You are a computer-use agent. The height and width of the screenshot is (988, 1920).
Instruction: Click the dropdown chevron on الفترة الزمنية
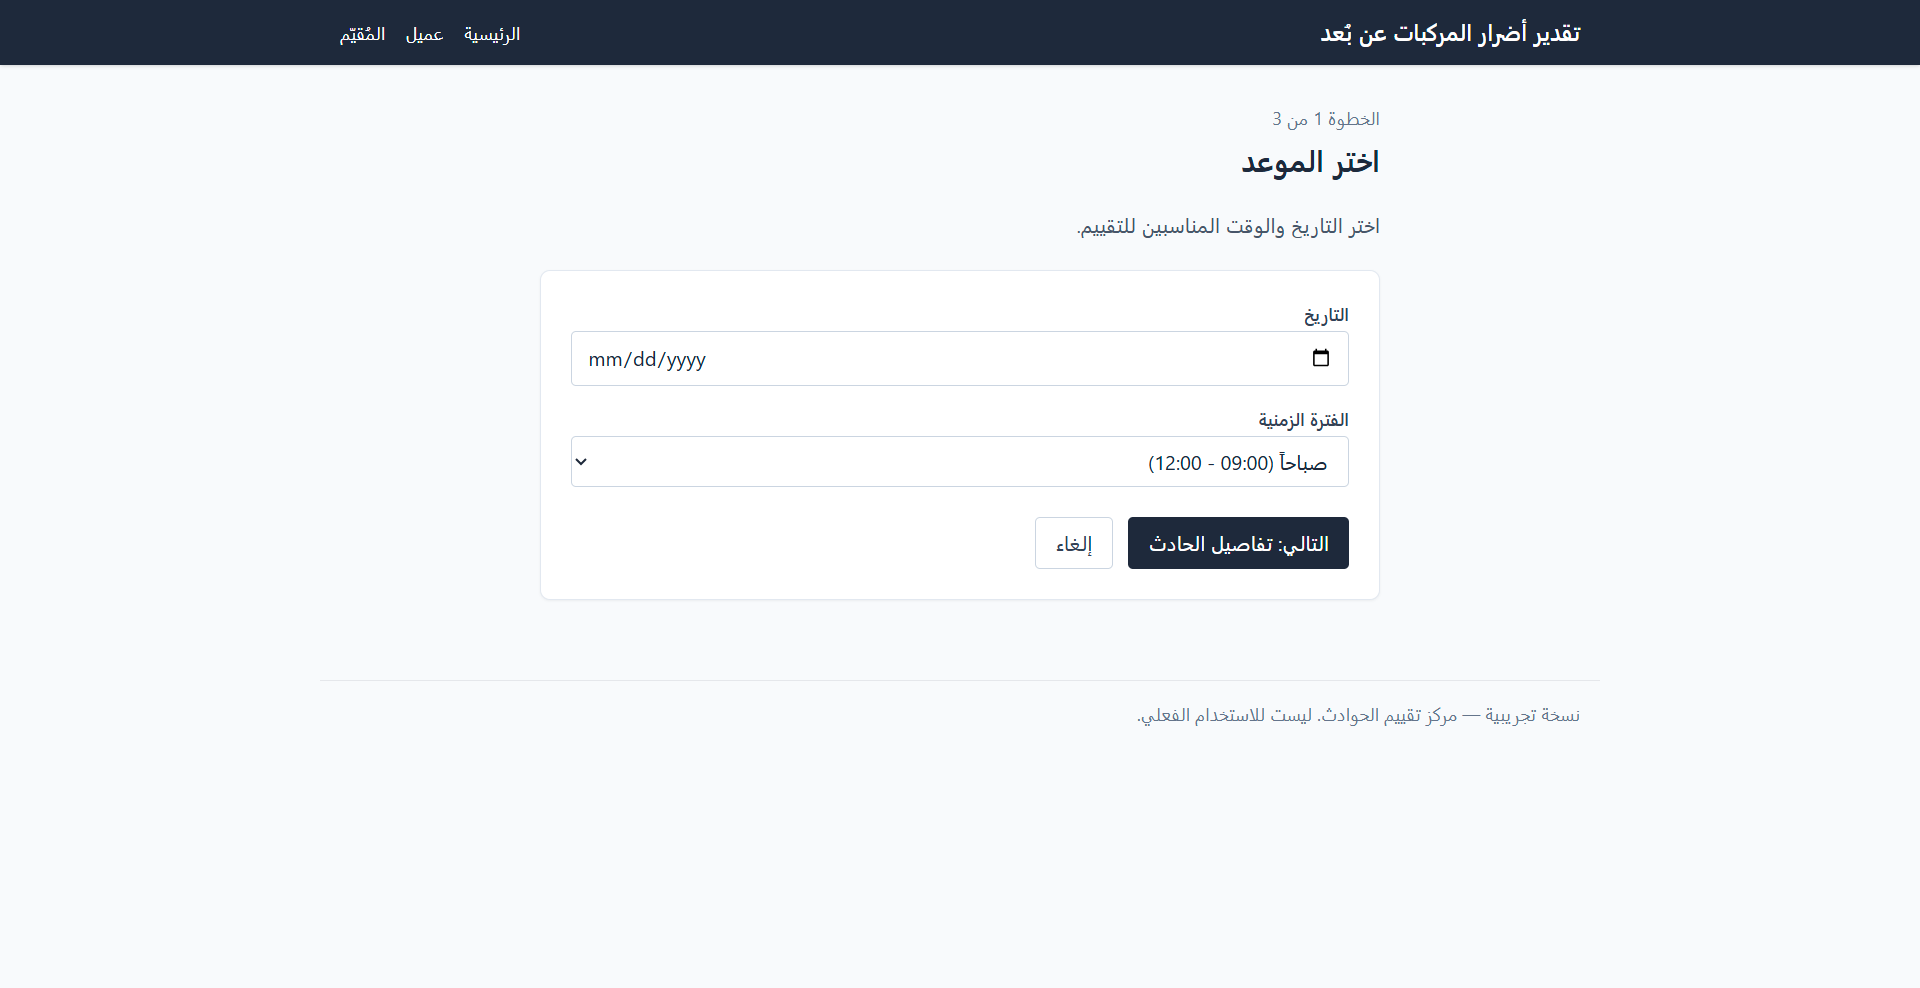click(581, 461)
